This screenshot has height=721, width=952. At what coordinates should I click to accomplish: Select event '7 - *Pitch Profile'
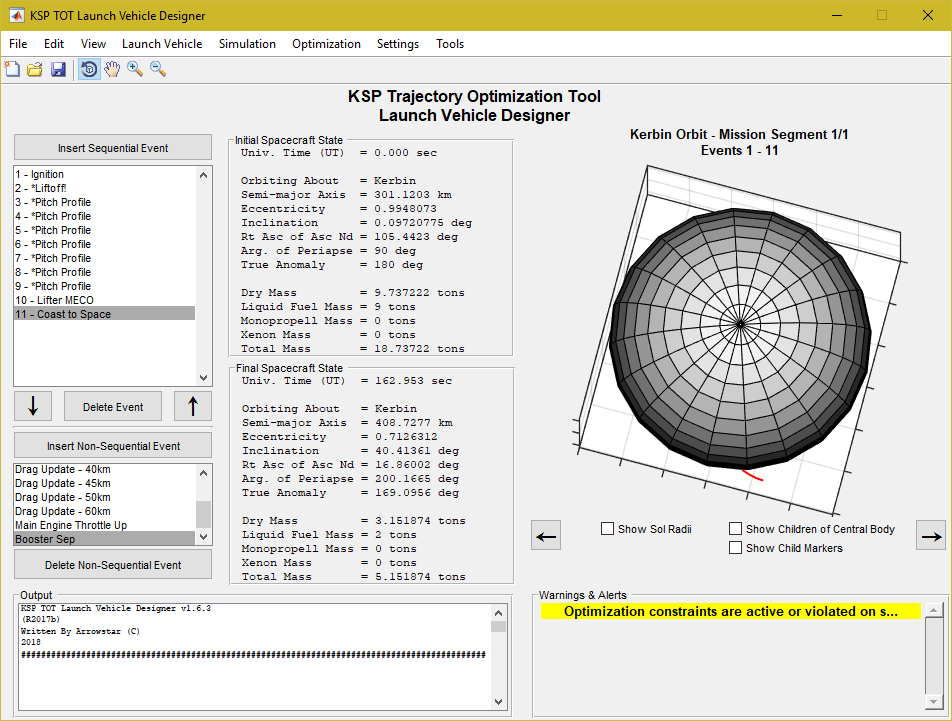pos(104,258)
